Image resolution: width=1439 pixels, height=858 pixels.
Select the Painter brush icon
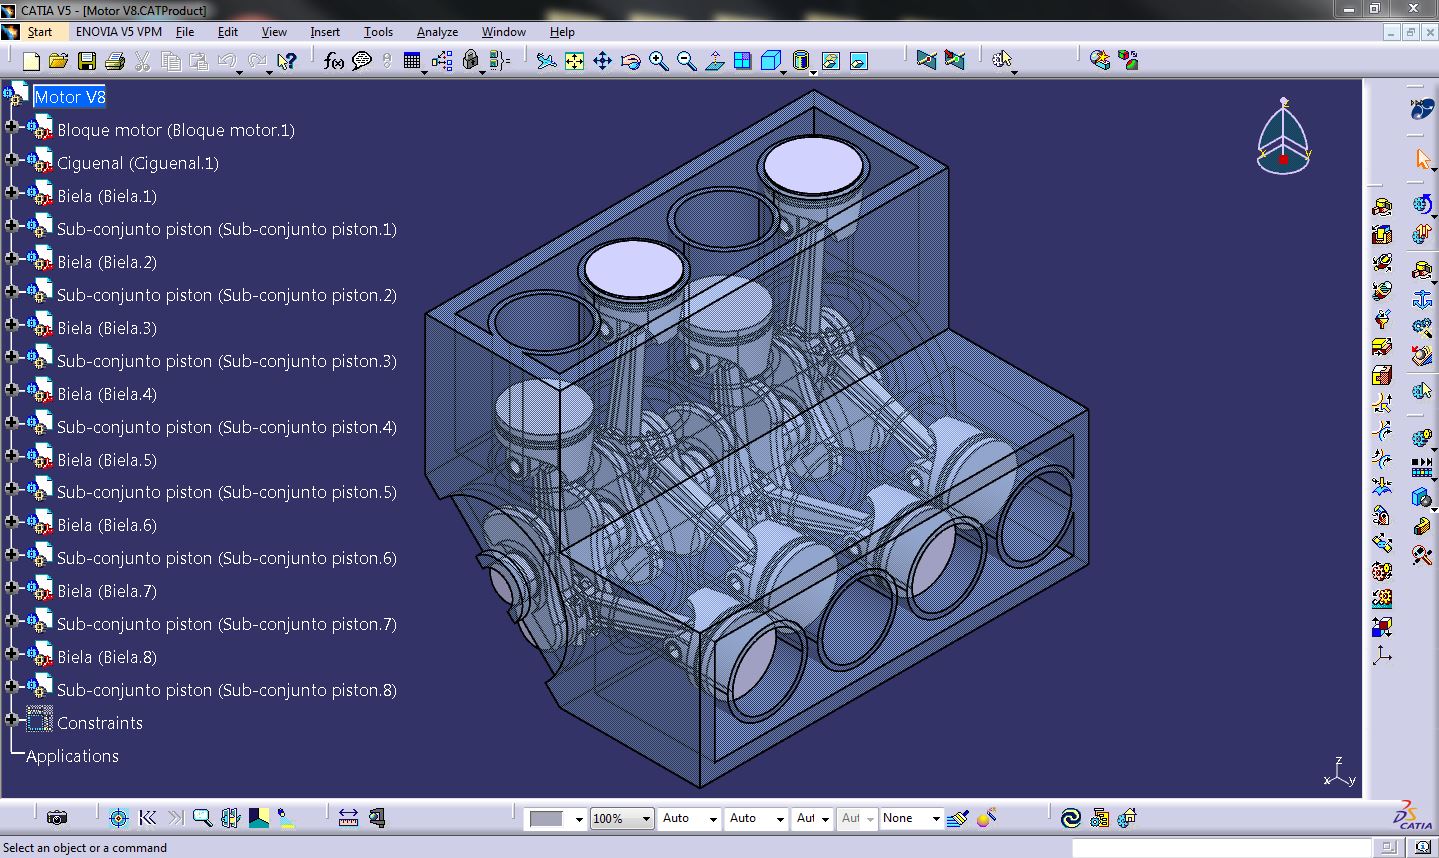958,818
